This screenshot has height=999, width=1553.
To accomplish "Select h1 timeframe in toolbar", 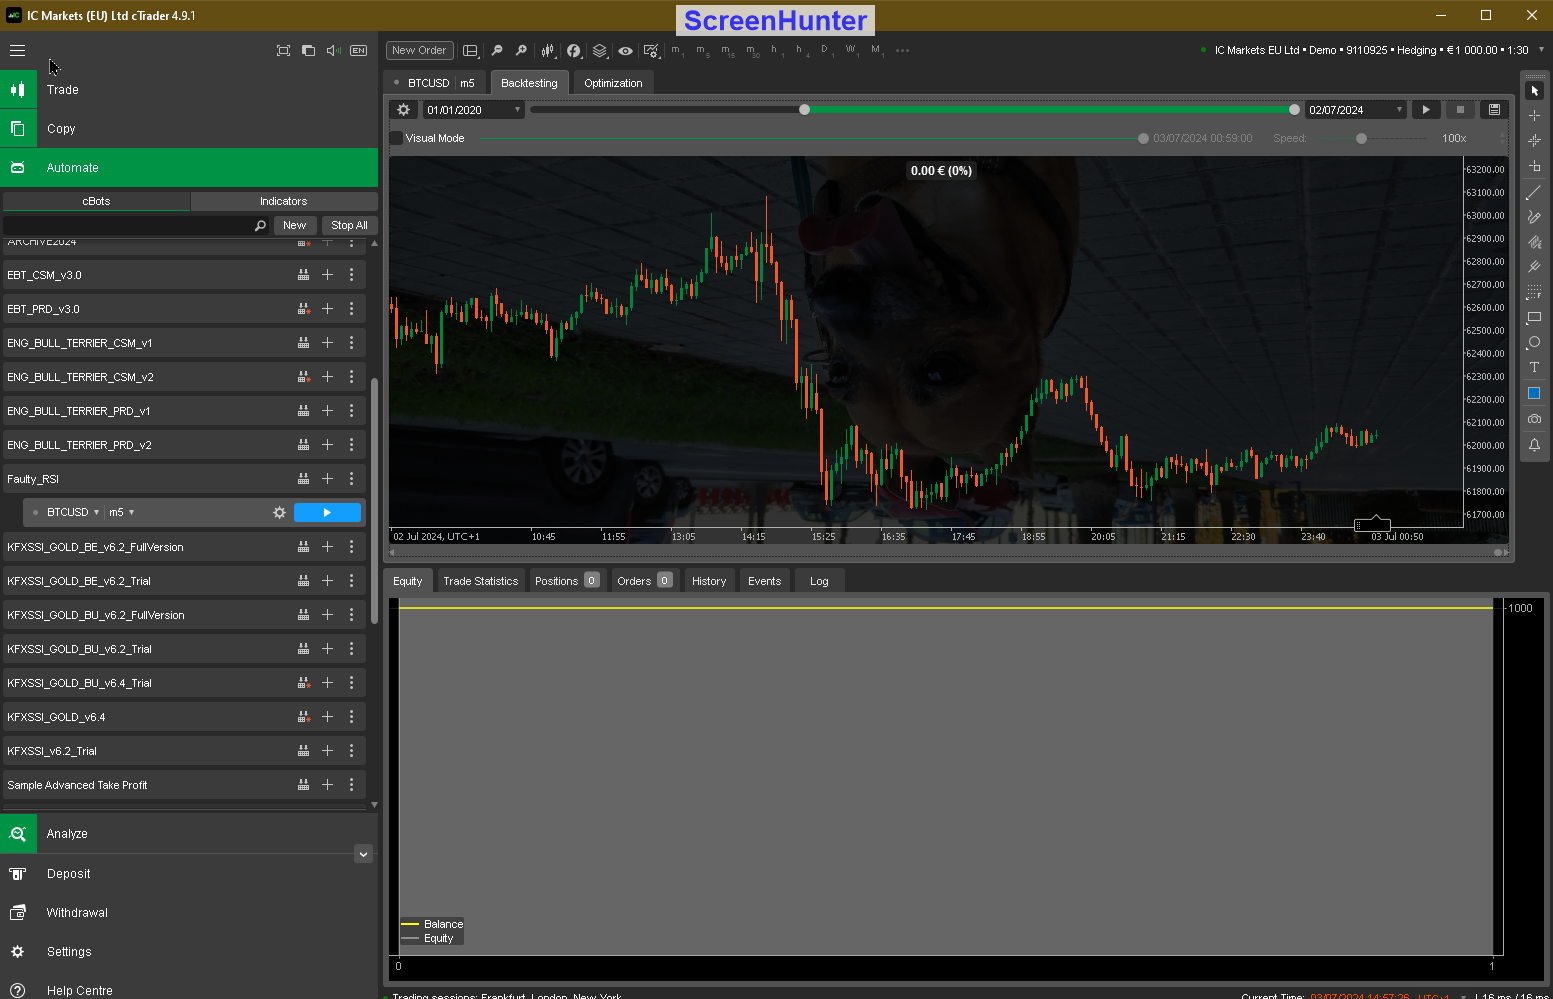I will (776, 50).
